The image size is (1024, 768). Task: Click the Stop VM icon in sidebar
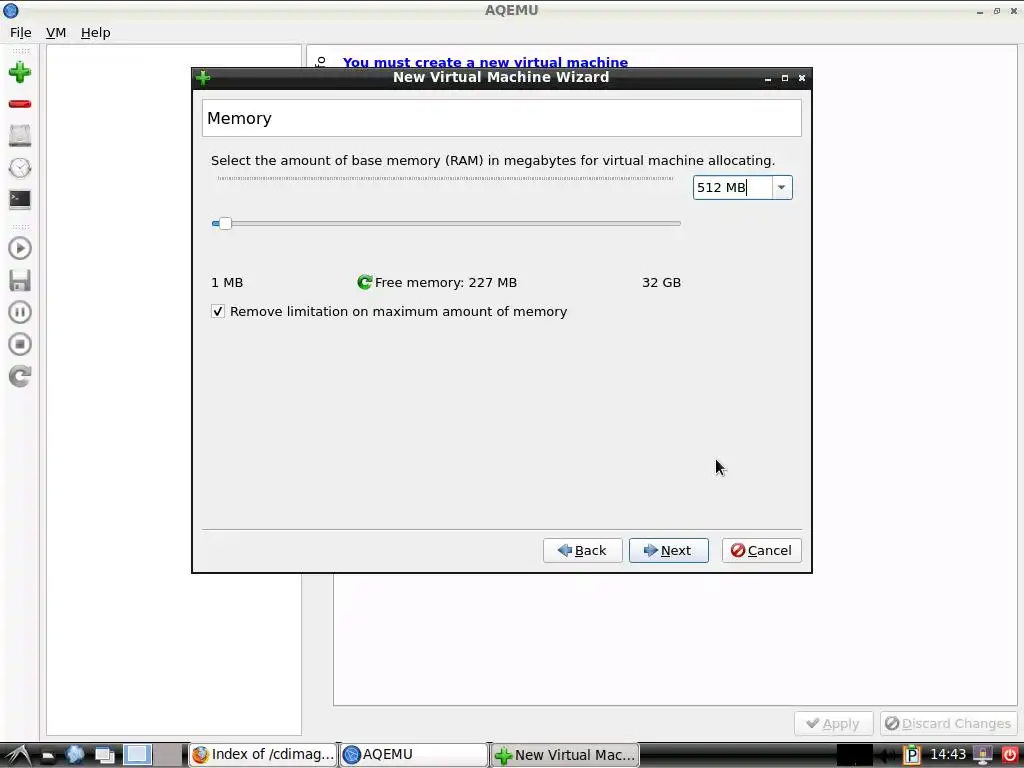tap(20, 344)
